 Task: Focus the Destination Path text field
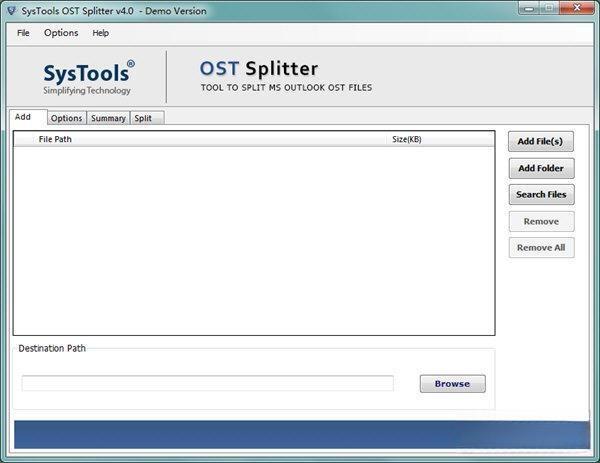pyautogui.click(x=207, y=383)
